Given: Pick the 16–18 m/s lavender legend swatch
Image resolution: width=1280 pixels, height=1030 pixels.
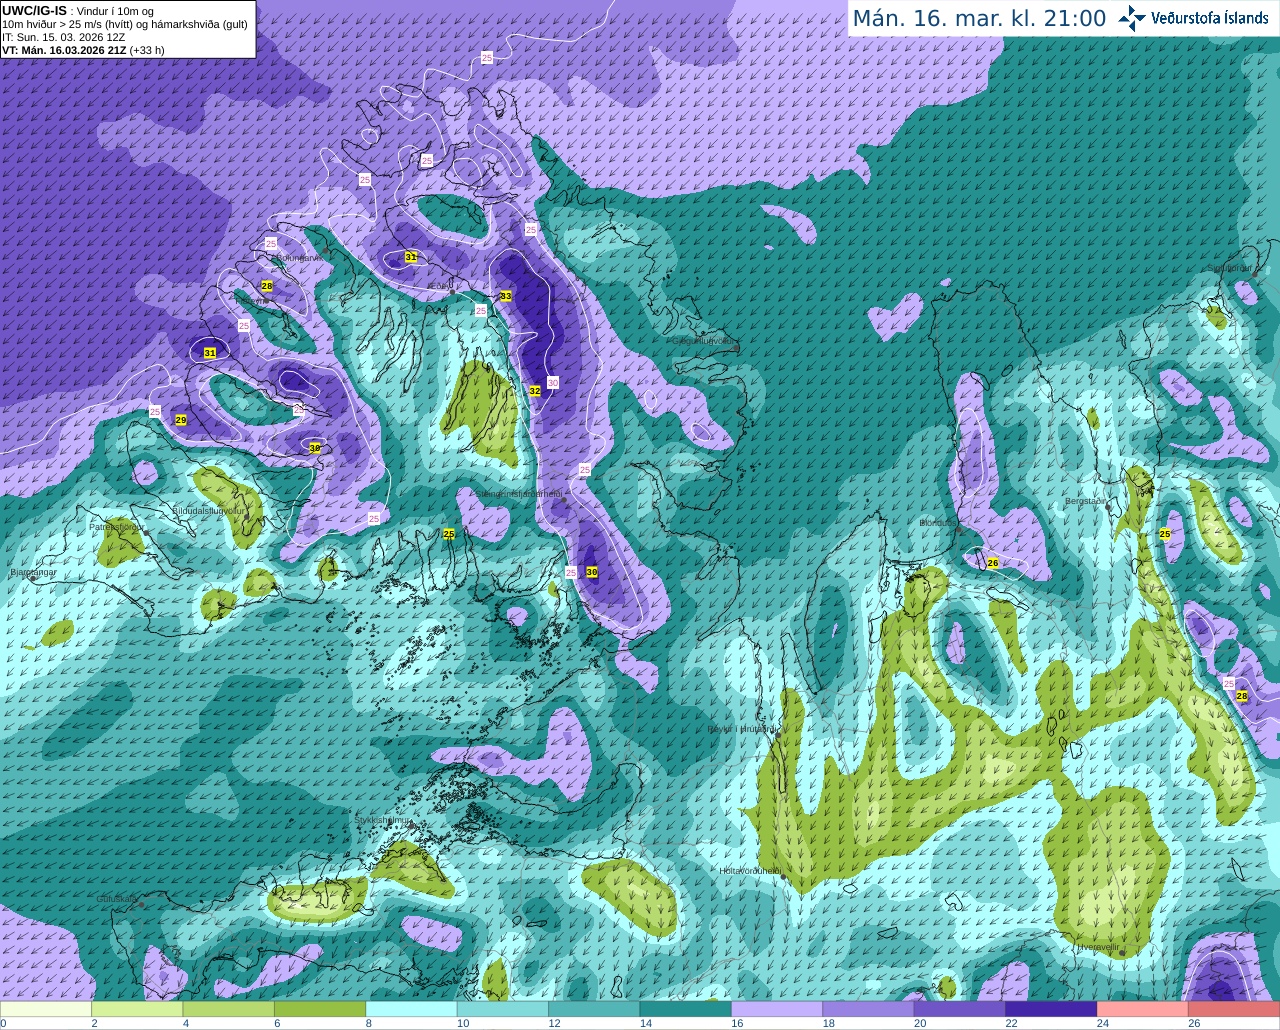Looking at the screenshot, I should pos(777,1010).
